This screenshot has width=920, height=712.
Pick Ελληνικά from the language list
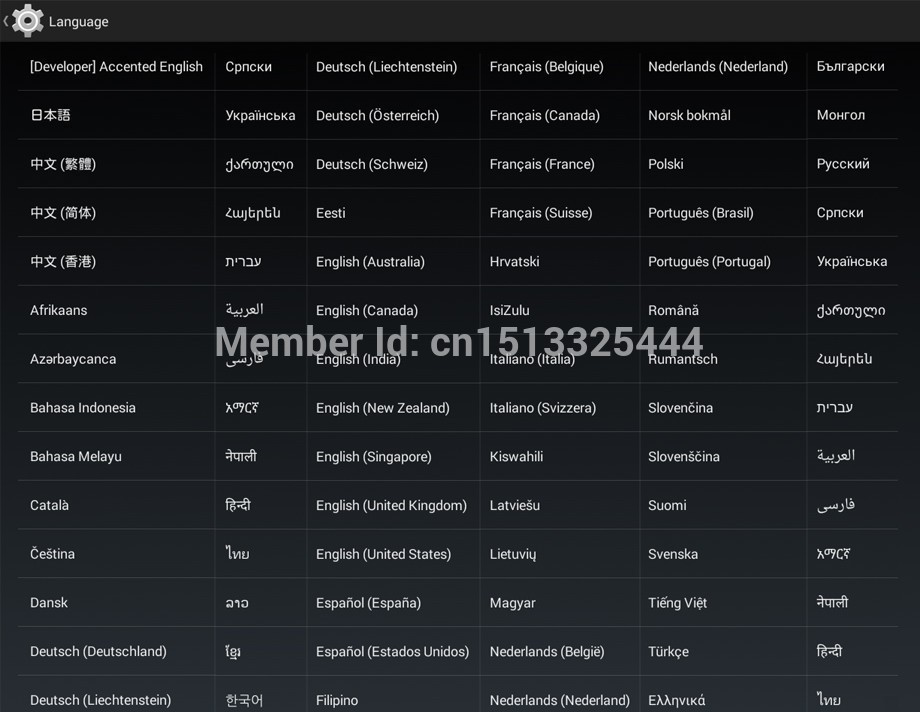pyautogui.click(x=676, y=700)
